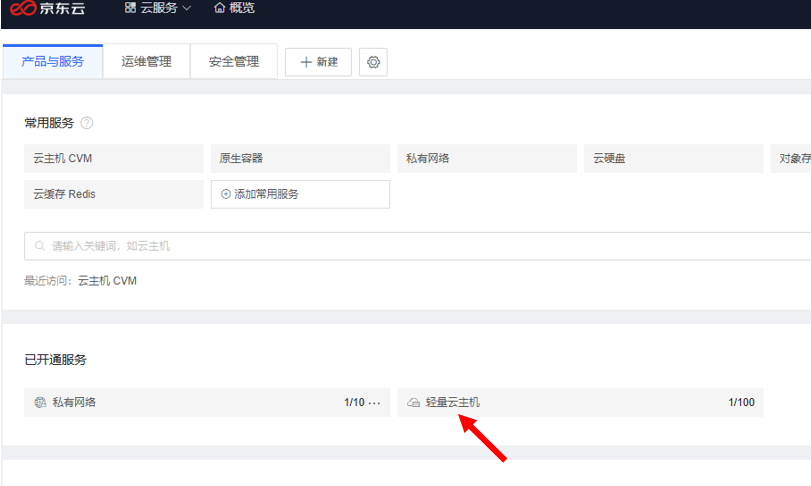Viewport: 811px width, 486px height.
Task: Open 云主机 CVM service tile
Action: [114, 158]
